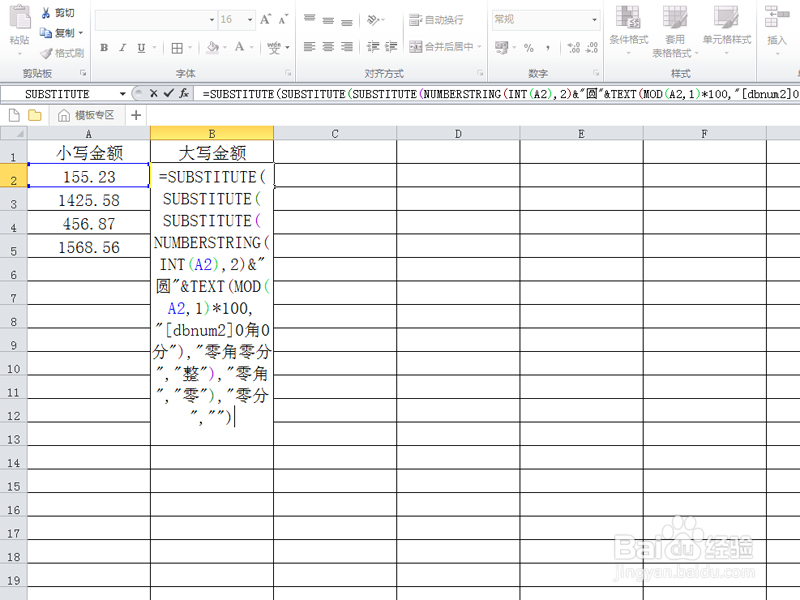
Task: Apply comma thousands separator style
Action: (x=547, y=47)
